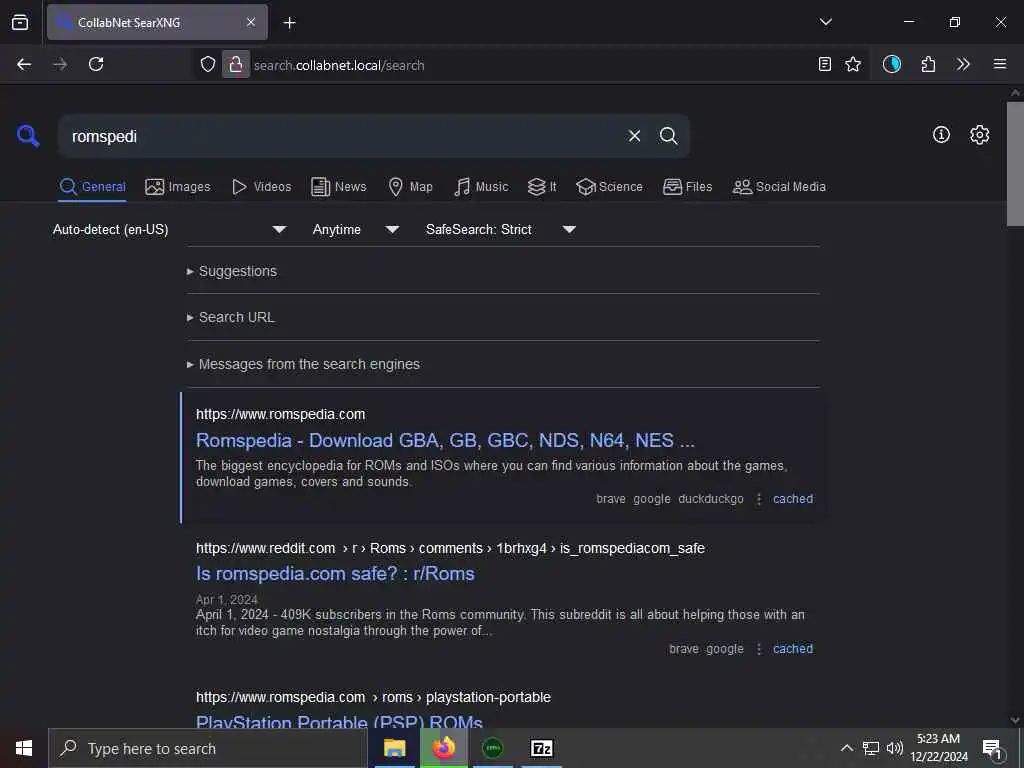The height and width of the screenshot is (768, 1024).
Task: Show hidden system tray icons
Action: (846, 748)
